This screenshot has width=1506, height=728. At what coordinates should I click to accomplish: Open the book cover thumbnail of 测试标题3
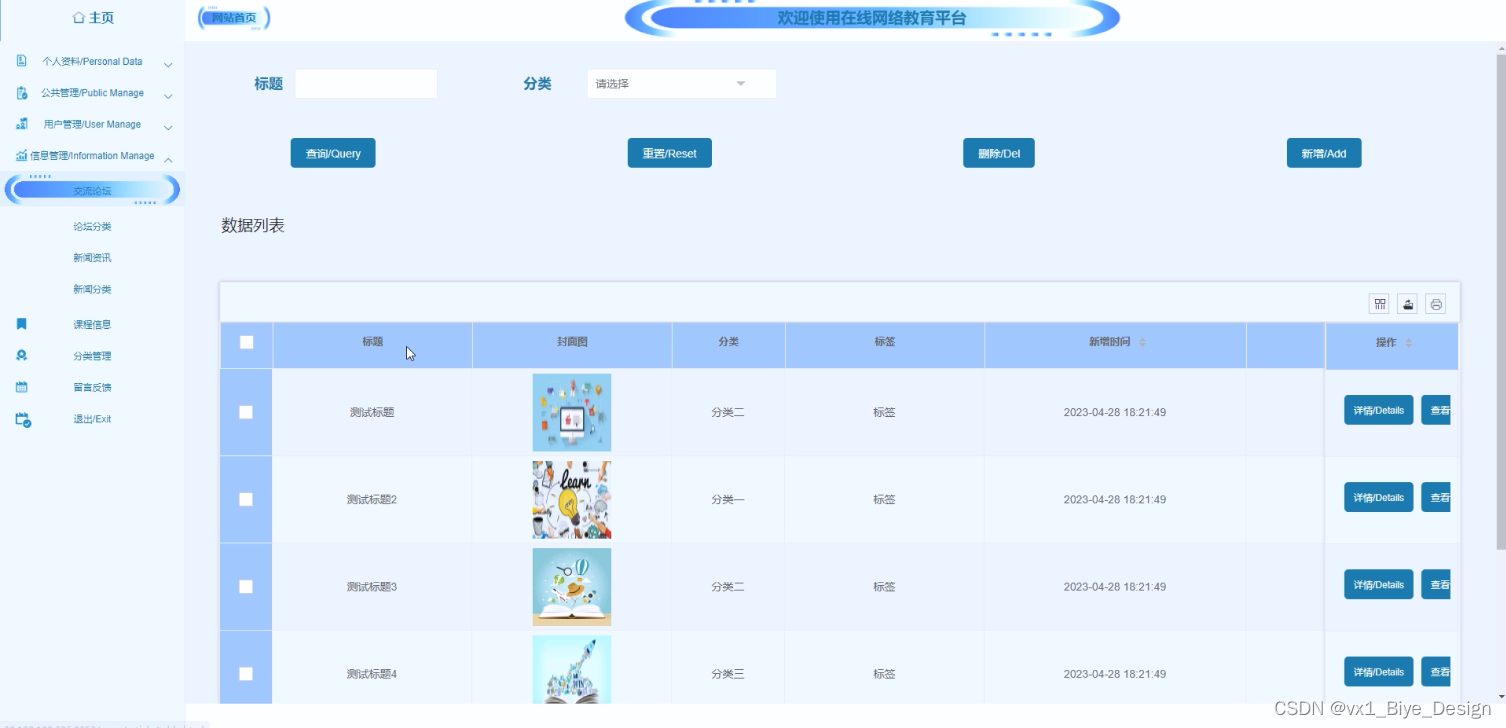click(572, 586)
